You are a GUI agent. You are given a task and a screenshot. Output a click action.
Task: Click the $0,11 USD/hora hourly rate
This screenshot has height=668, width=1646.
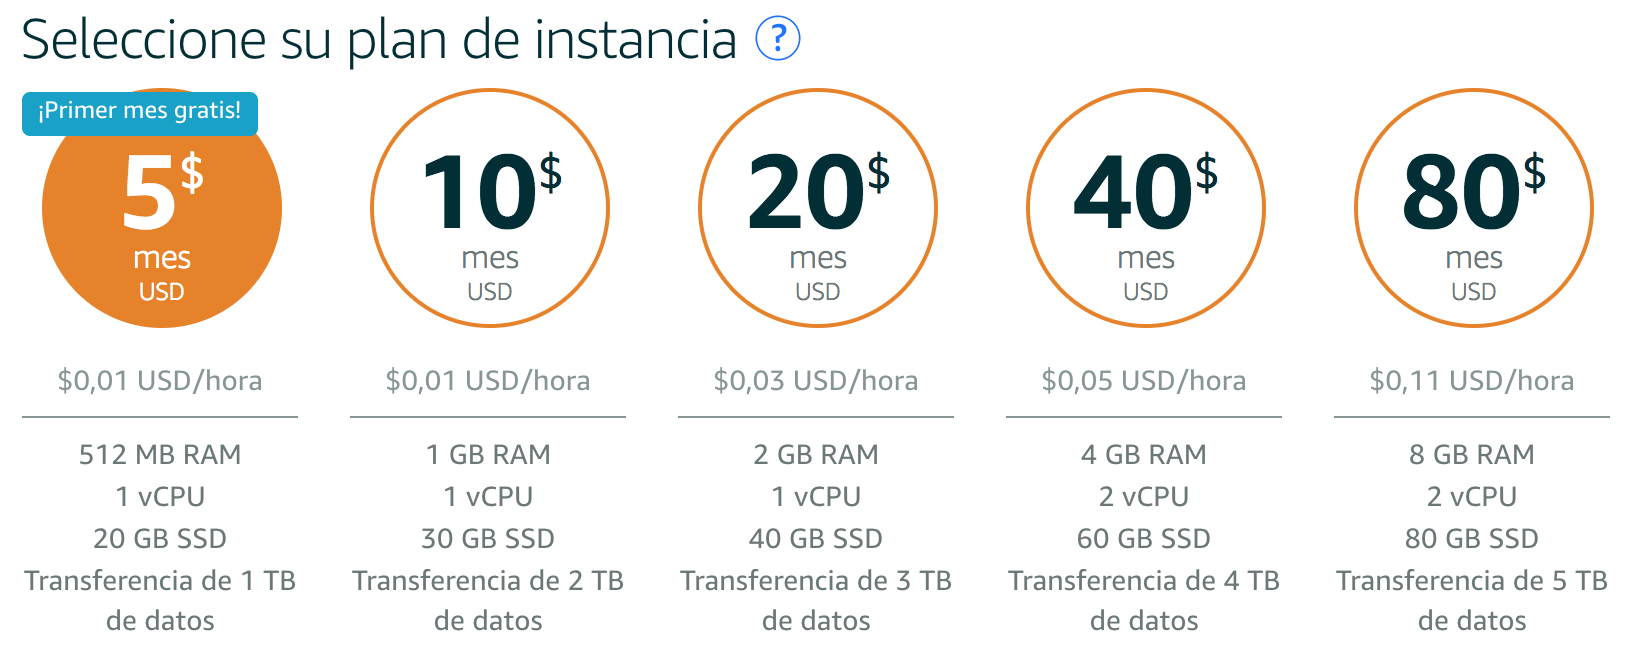pos(1472,381)
